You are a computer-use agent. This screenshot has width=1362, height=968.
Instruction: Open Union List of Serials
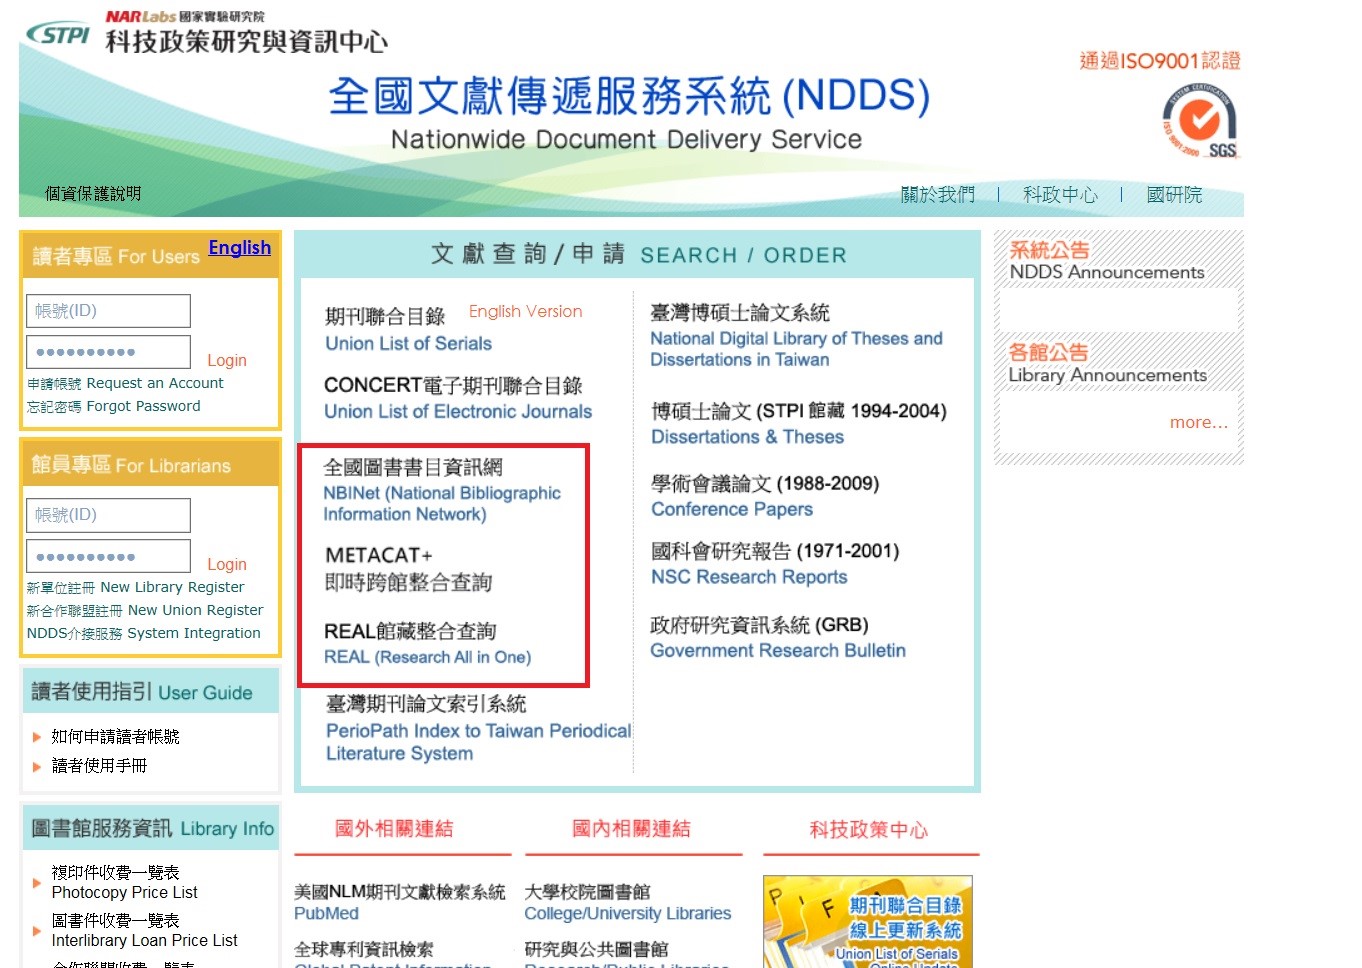[x=408, y=343]
